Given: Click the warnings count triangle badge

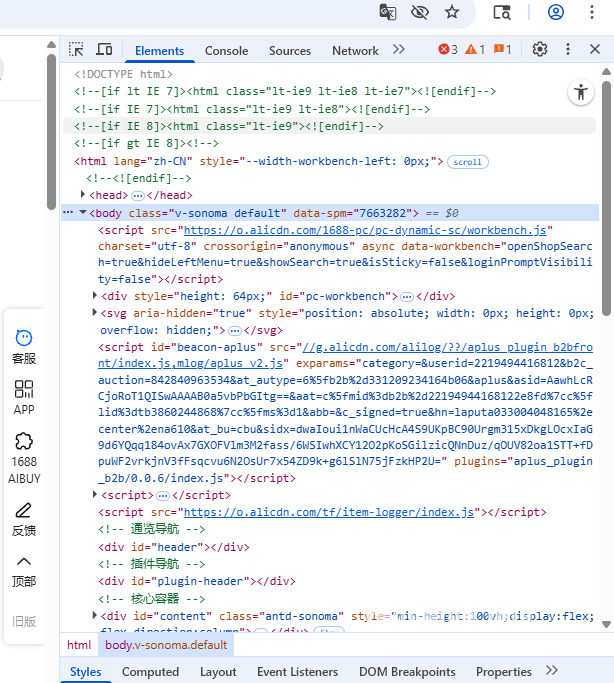Looking at the screenshot, I should click(x=475, y=50).
